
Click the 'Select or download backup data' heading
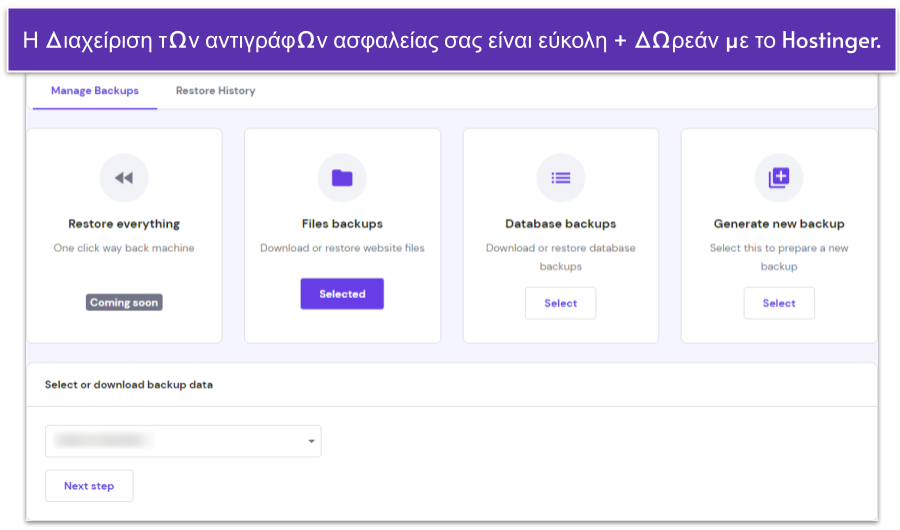click(129, 384)
